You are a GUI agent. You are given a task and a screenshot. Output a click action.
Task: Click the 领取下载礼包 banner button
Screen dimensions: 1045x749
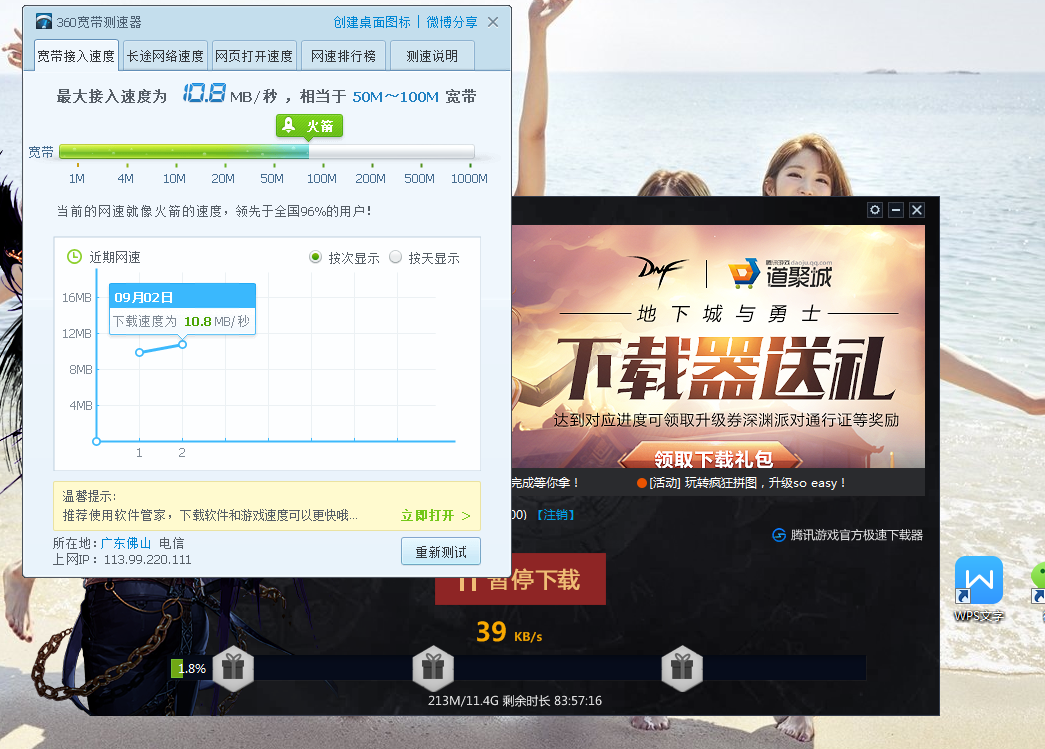pyautogui.click(x=712, y=457)
